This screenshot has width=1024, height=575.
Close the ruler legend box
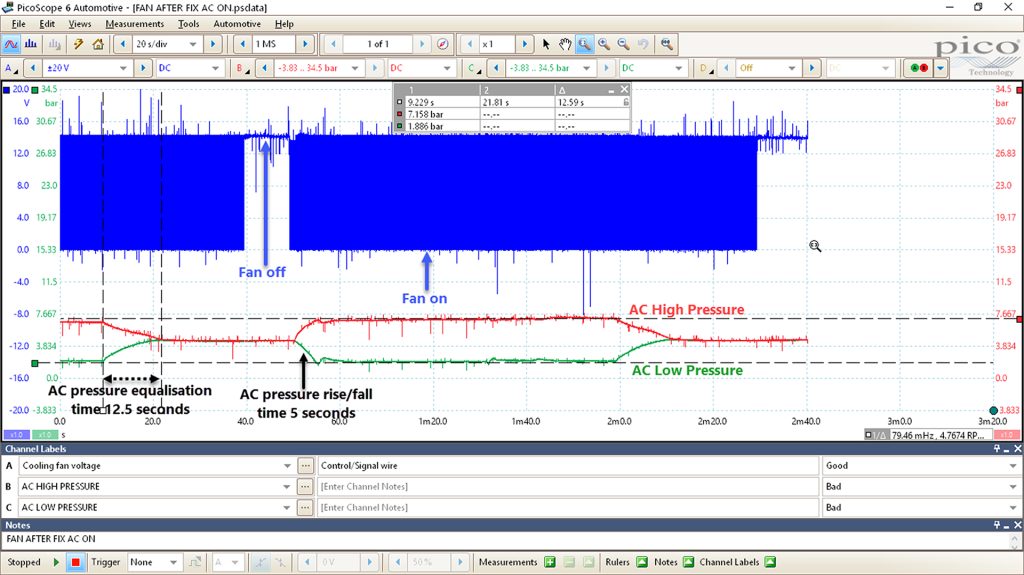click(624, 90)
